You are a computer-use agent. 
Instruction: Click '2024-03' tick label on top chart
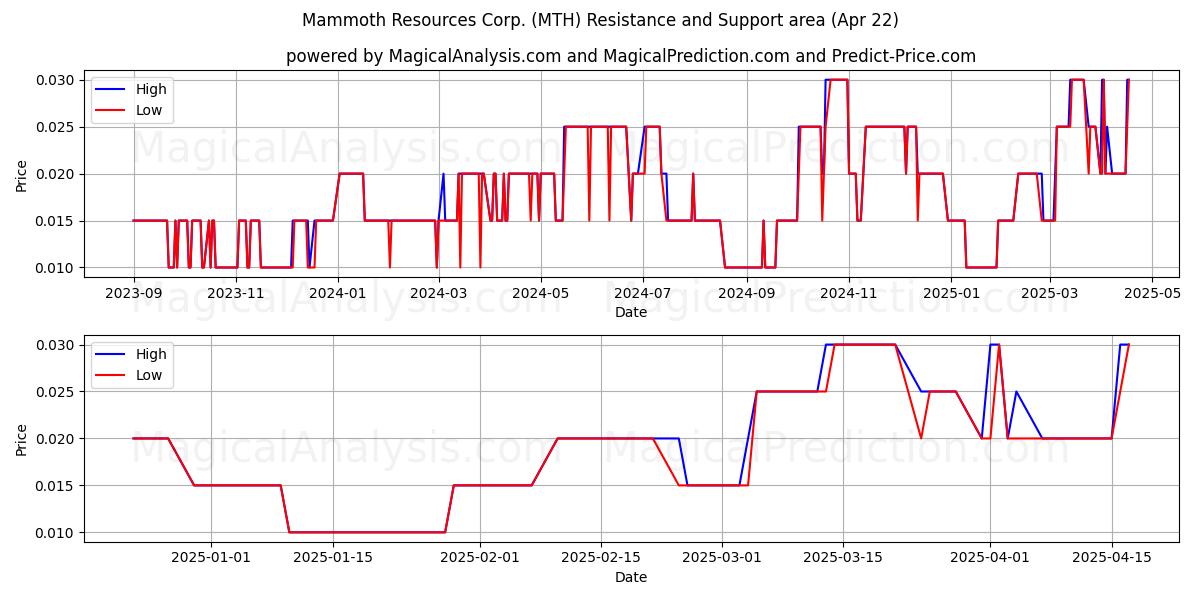(x=438, y=293)
